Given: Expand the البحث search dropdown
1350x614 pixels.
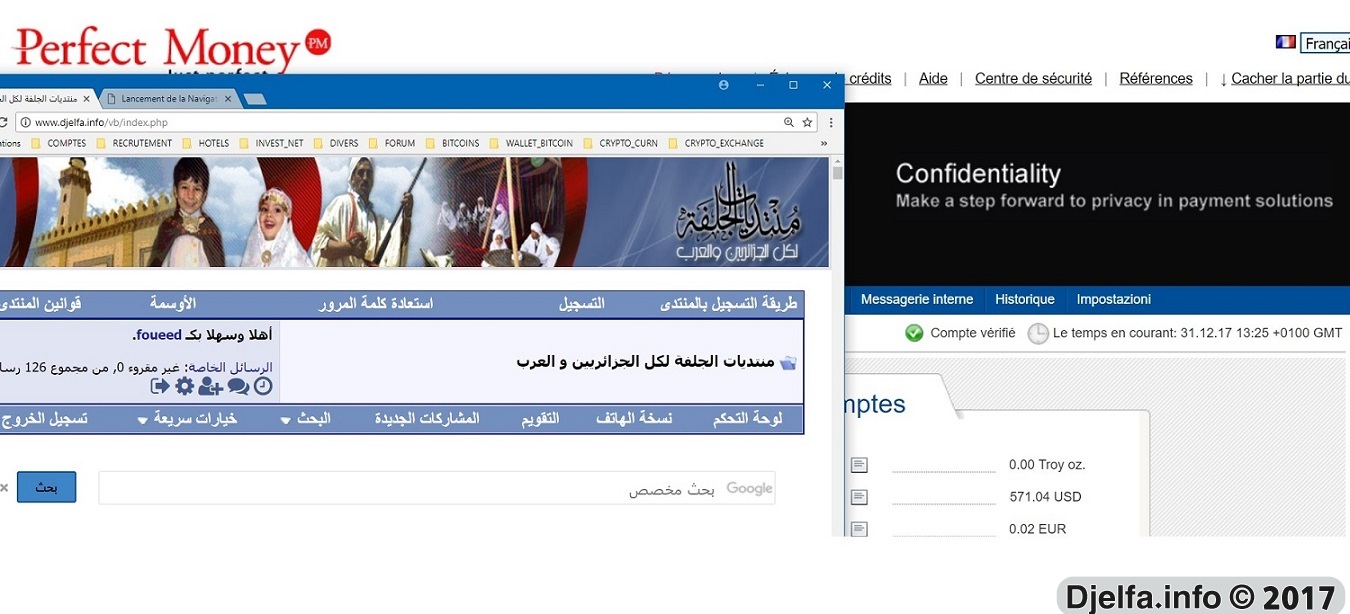Looking at the screenshot, I should tap(306, 419).
